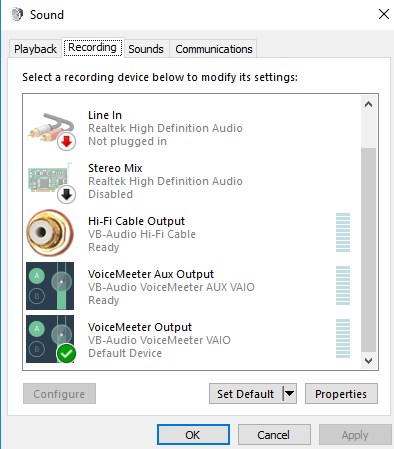The width and height of the screenshot is (394, 449).
Task: Select the VoiceMeeter Aux Output mixer icon
Action: [50, 286]
